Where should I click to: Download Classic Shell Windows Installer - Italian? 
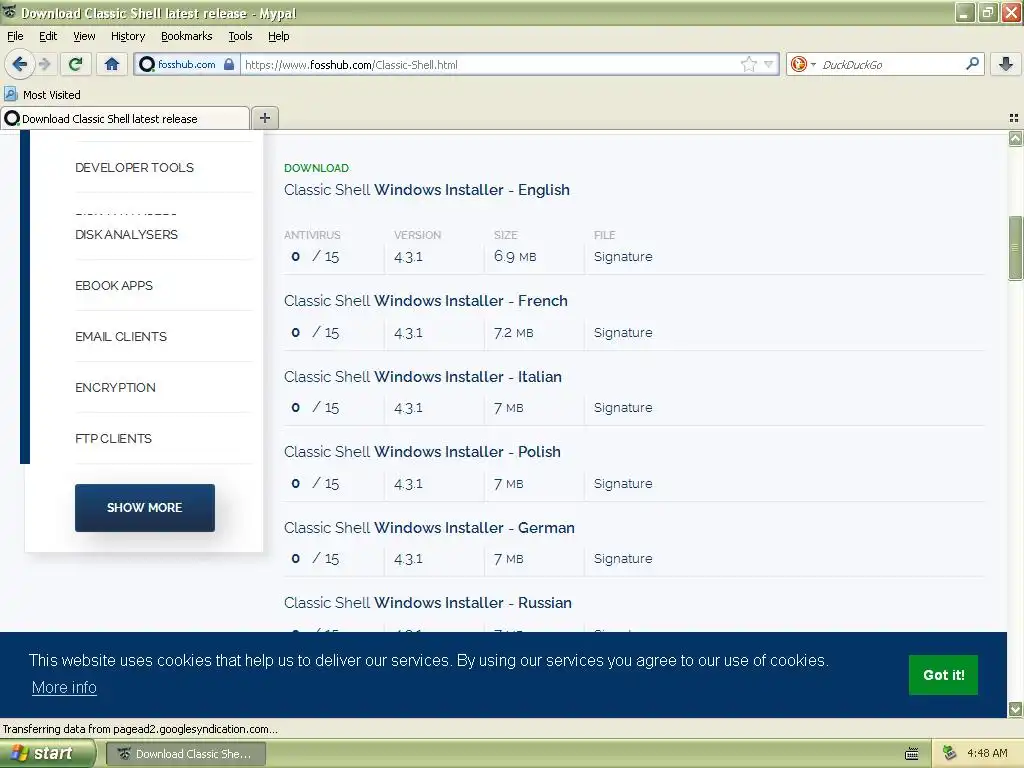coord(423,377)
